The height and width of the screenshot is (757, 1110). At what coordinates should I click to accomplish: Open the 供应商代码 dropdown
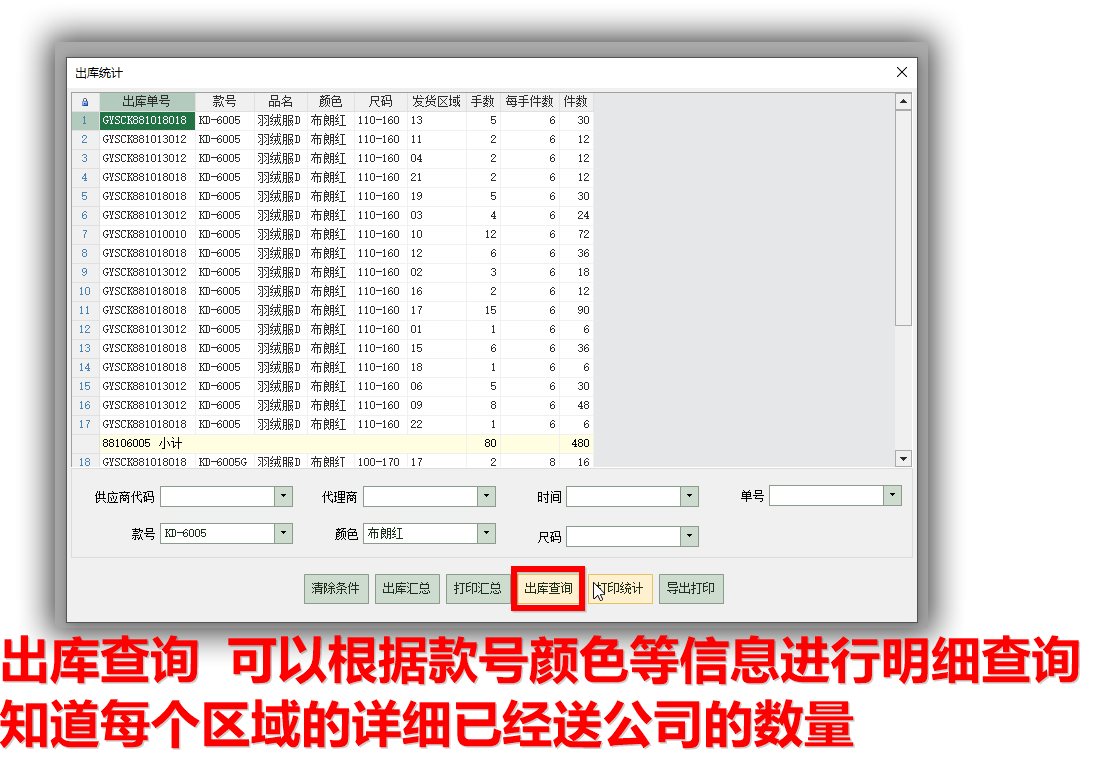[x=284, y=496]
